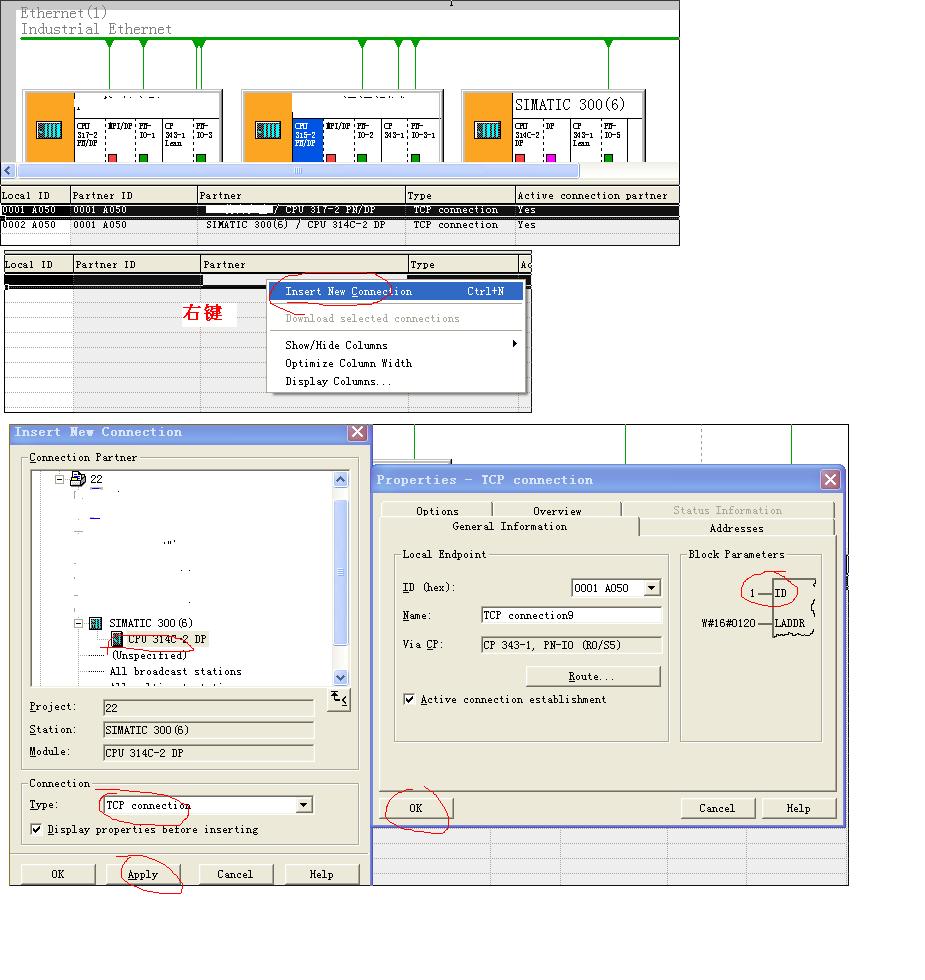Click the CPU 317-2 PN/DP module

(88, 140)
